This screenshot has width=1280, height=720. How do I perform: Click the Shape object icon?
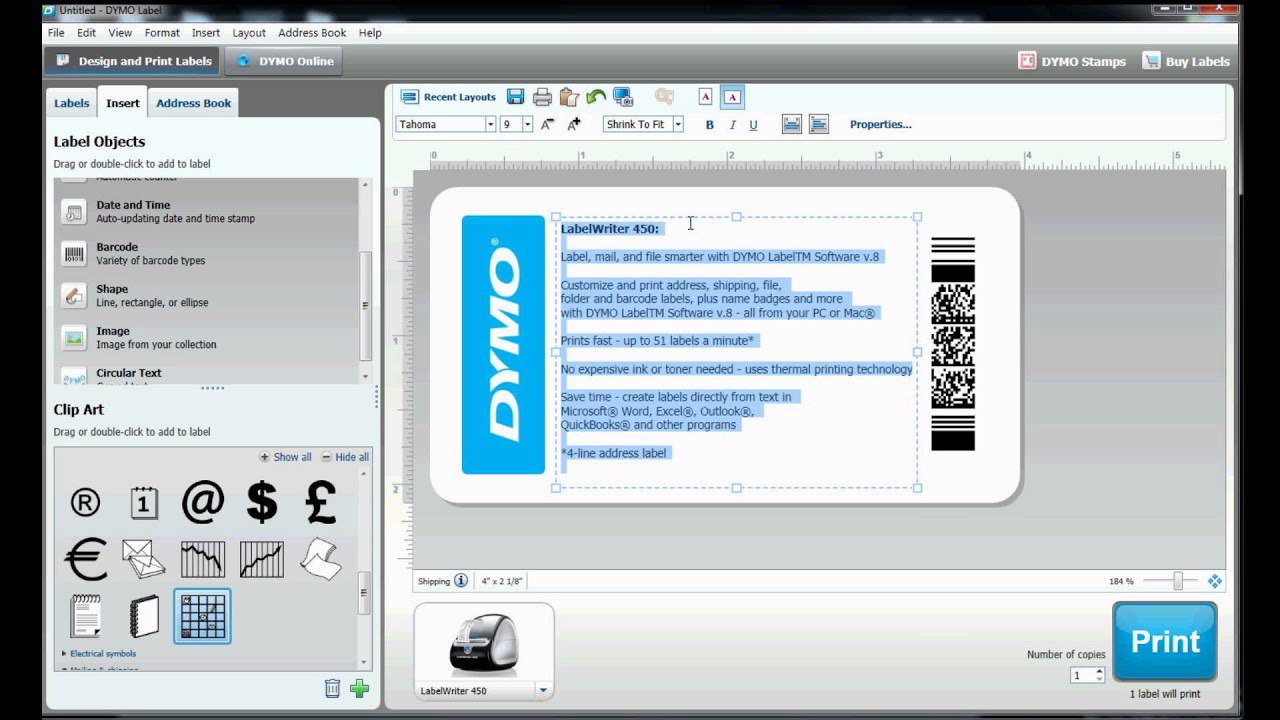tap(74, 296)
